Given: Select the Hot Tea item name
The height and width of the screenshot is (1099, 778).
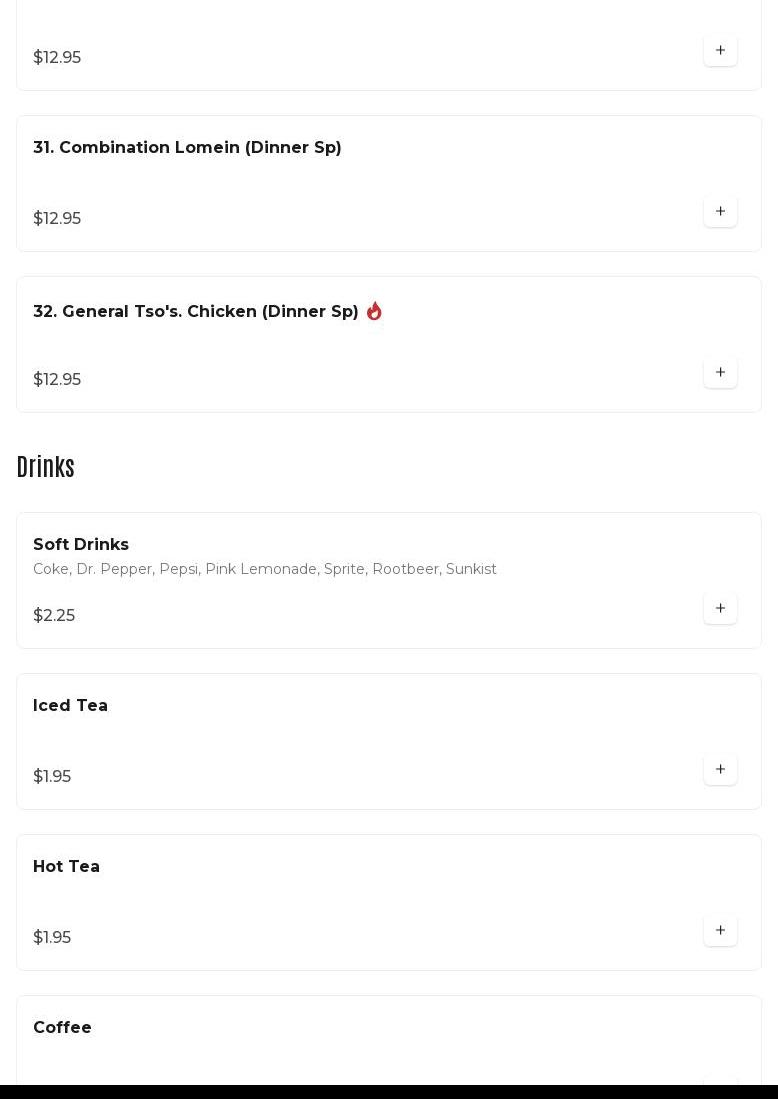Looking at the screenshot, I should tap(66, 867).
